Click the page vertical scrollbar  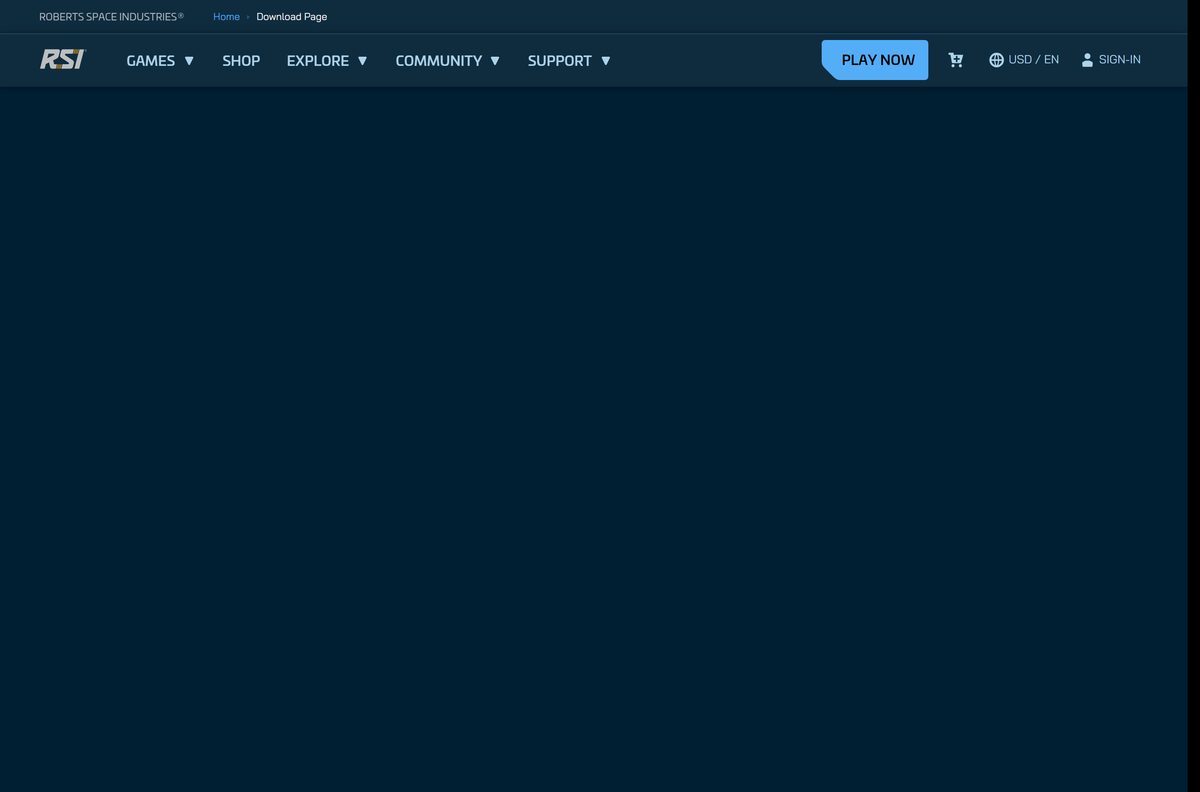(1194, 396)
